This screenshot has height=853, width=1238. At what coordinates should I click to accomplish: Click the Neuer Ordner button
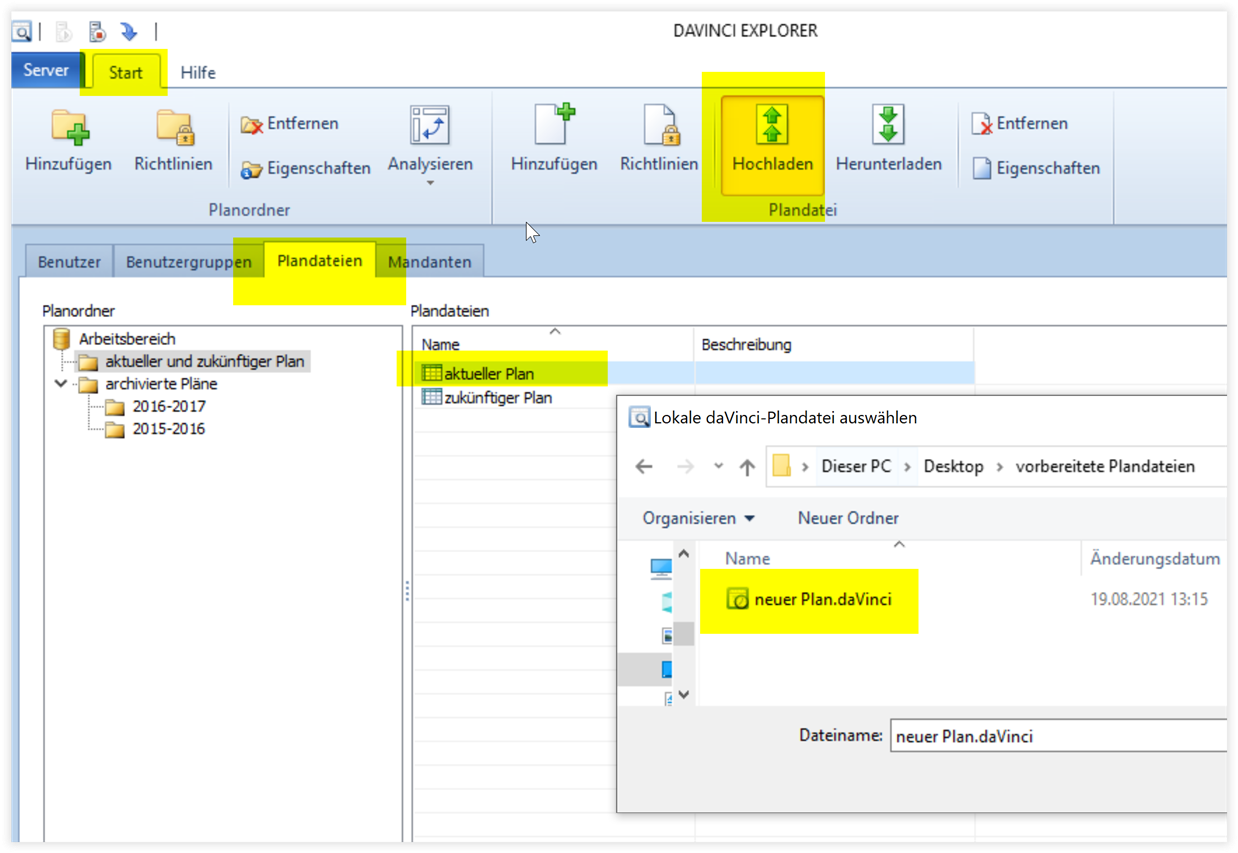(x=848, y=518)
